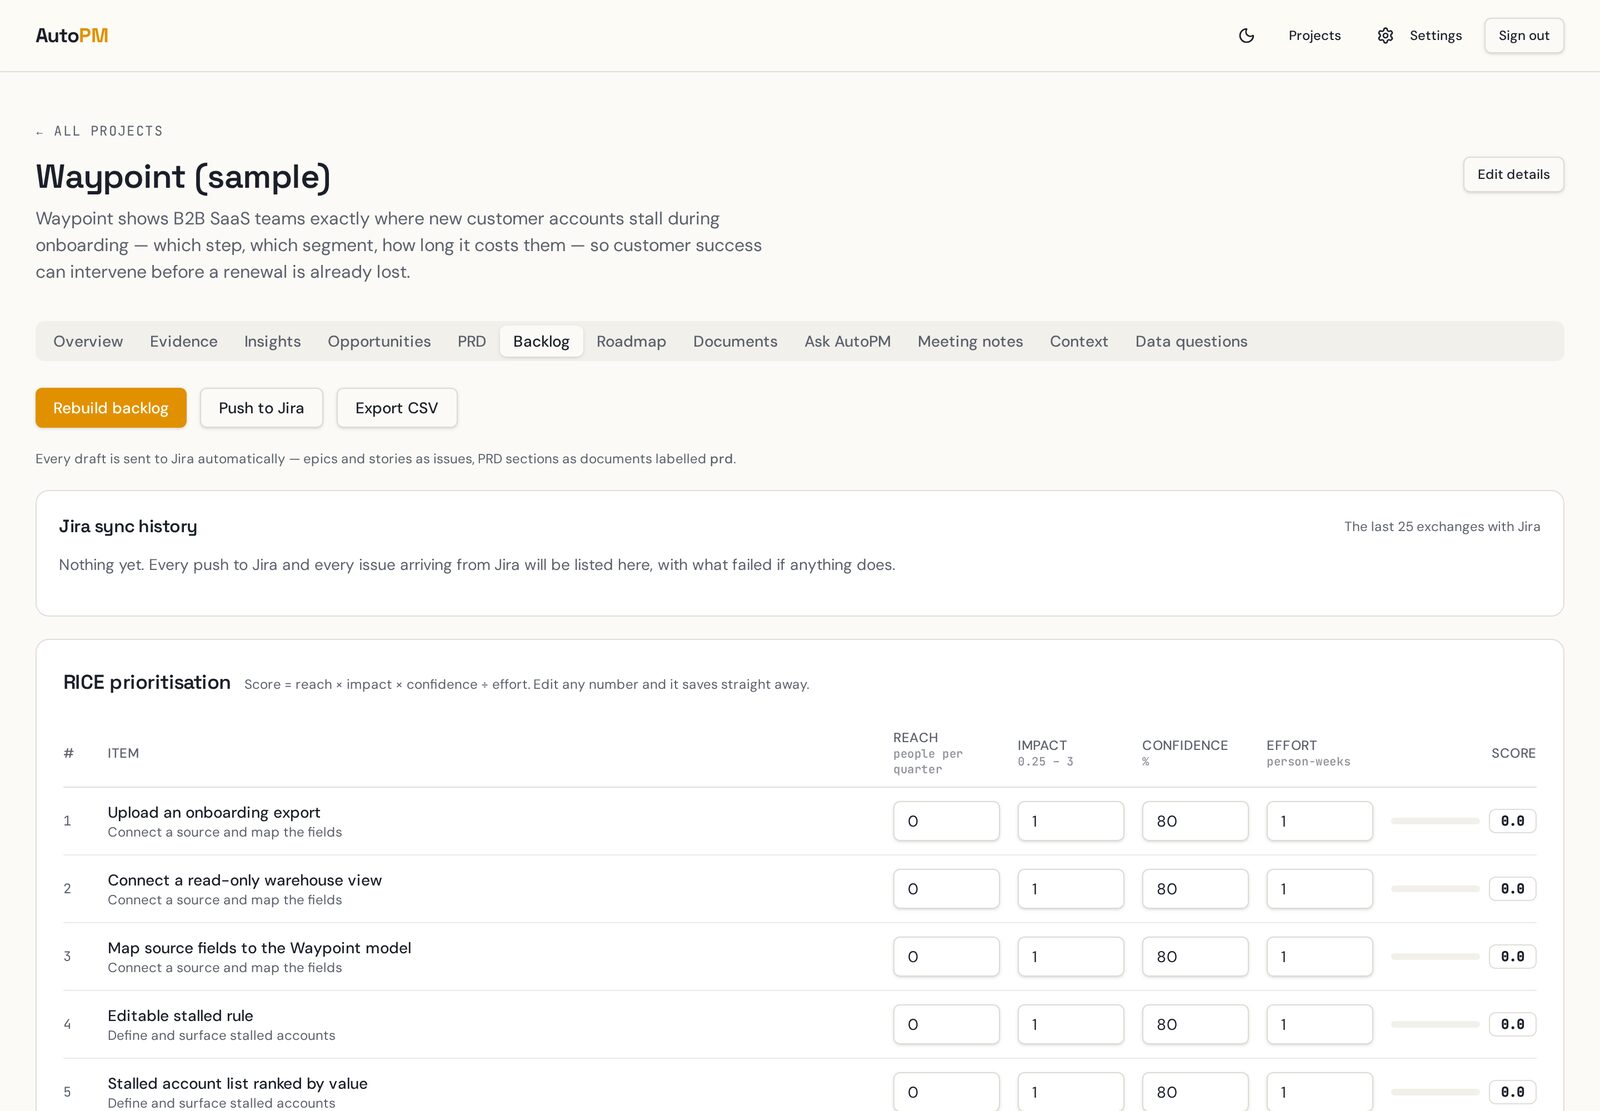Screen dimensions: 1600x1111
Task: Edit Confidence for Stalled account list row
Action: (x=1195, y=1092)
